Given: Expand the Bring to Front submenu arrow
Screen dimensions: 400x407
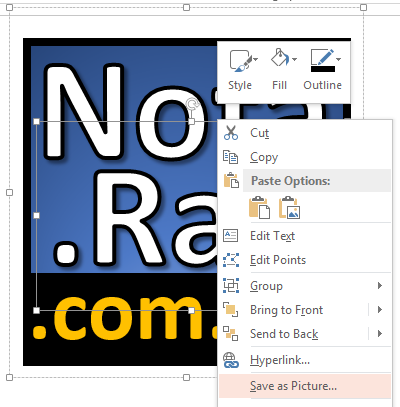Looking at the screenshot, I should pos(380,310).
